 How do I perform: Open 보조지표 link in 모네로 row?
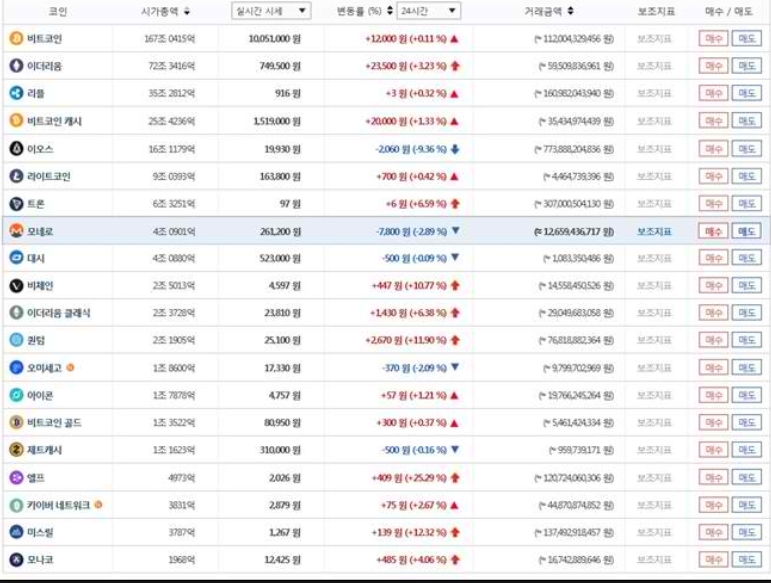pyautogui.click(x=654, y=231)
